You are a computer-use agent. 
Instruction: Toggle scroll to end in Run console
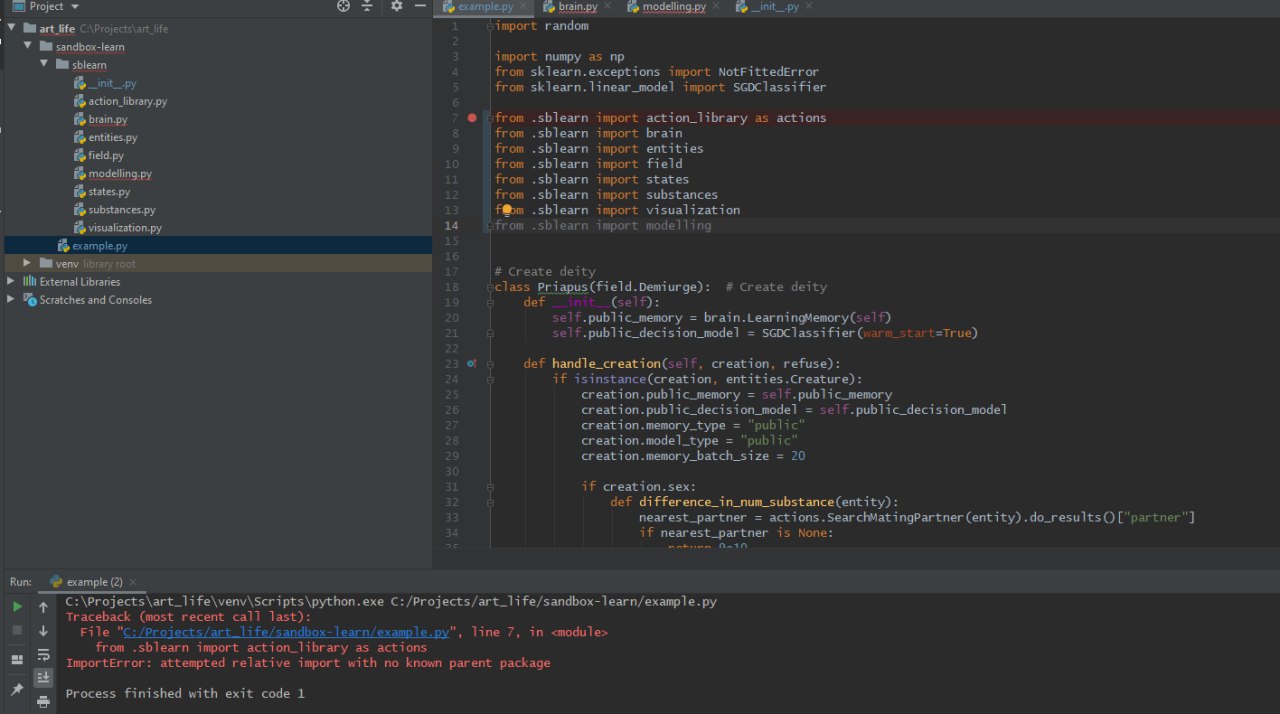(43, 678)
